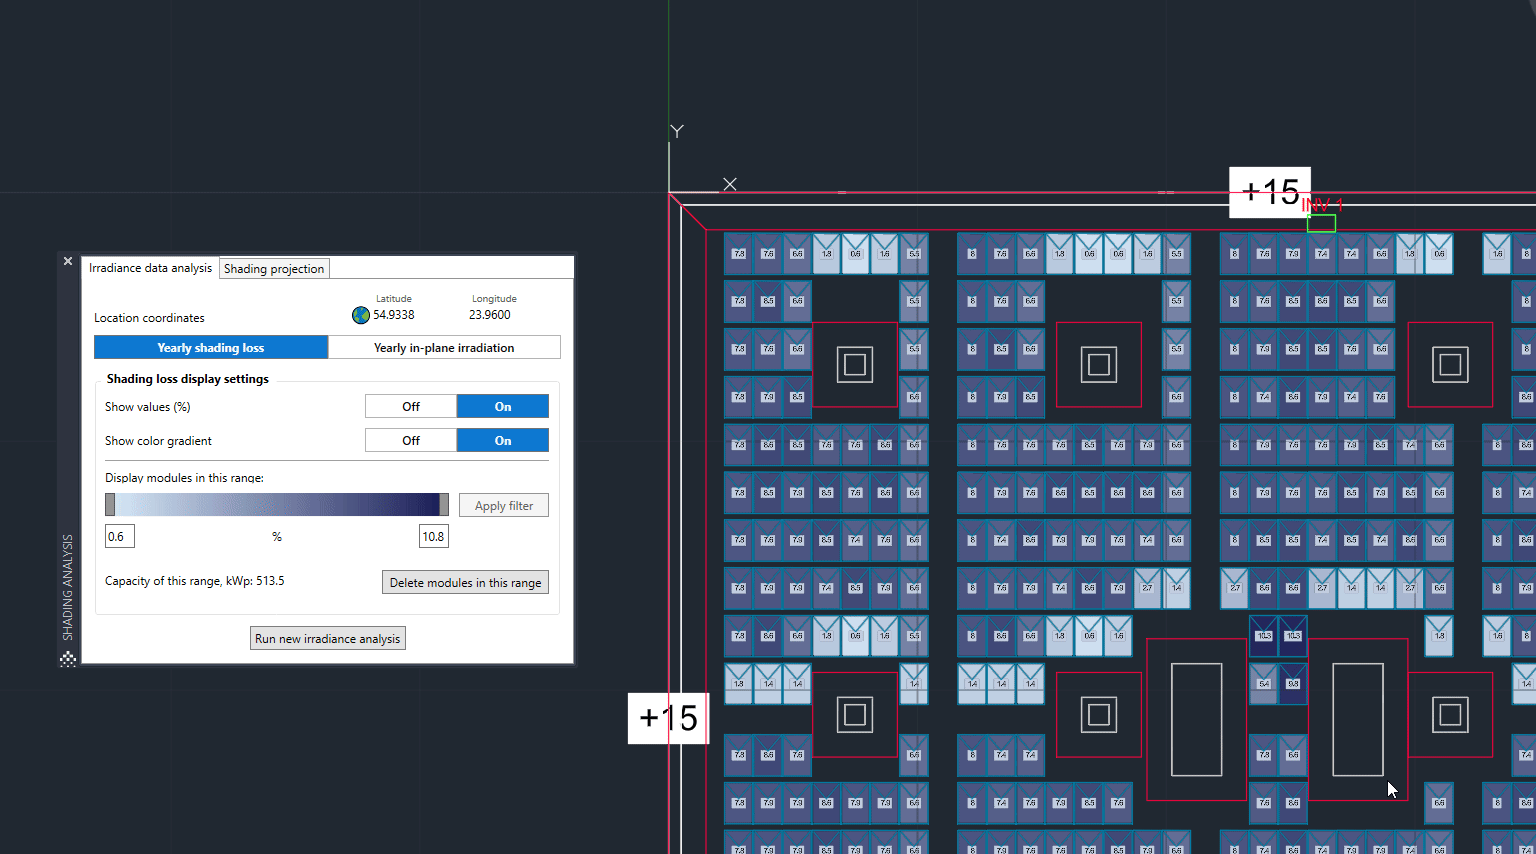The height and width of the screenshot is (854, 1536).
Task: Select the +15 elevation label on the left
Action: 668,717
